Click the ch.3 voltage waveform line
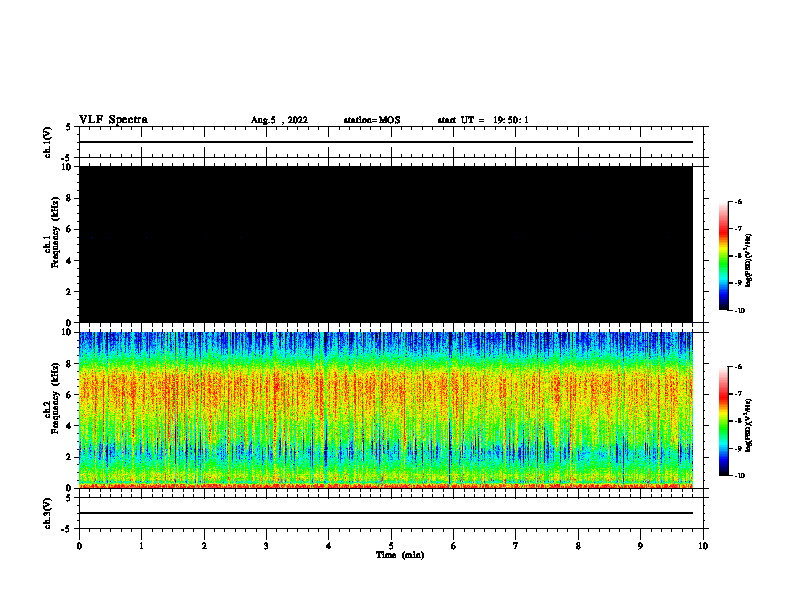 point(386,513)
